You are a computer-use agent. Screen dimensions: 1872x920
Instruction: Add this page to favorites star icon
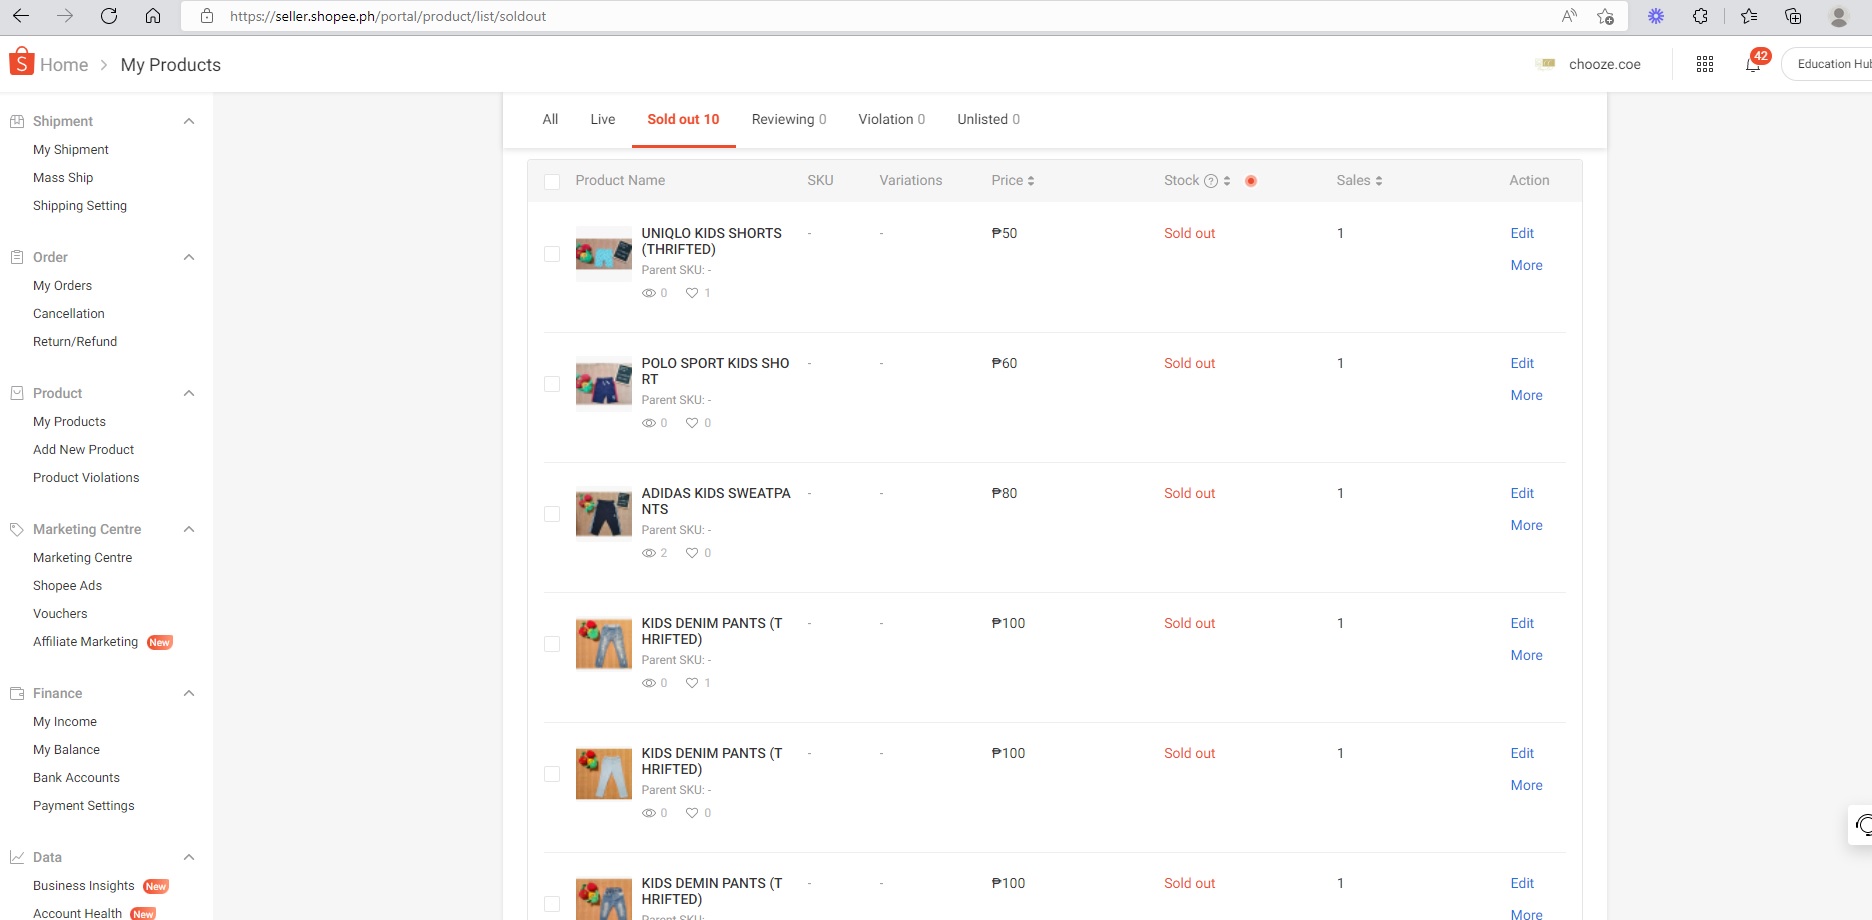pyautogui.click(x=1606, y=16)
